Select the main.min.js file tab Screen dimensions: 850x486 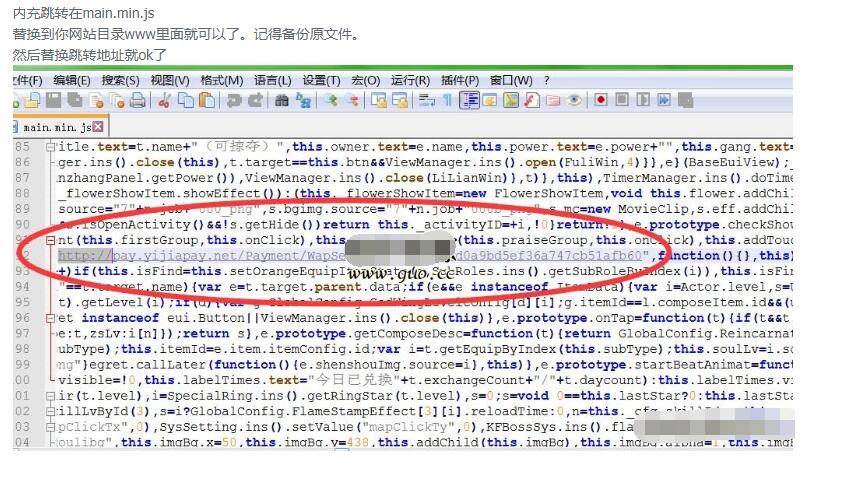point(56,128)
